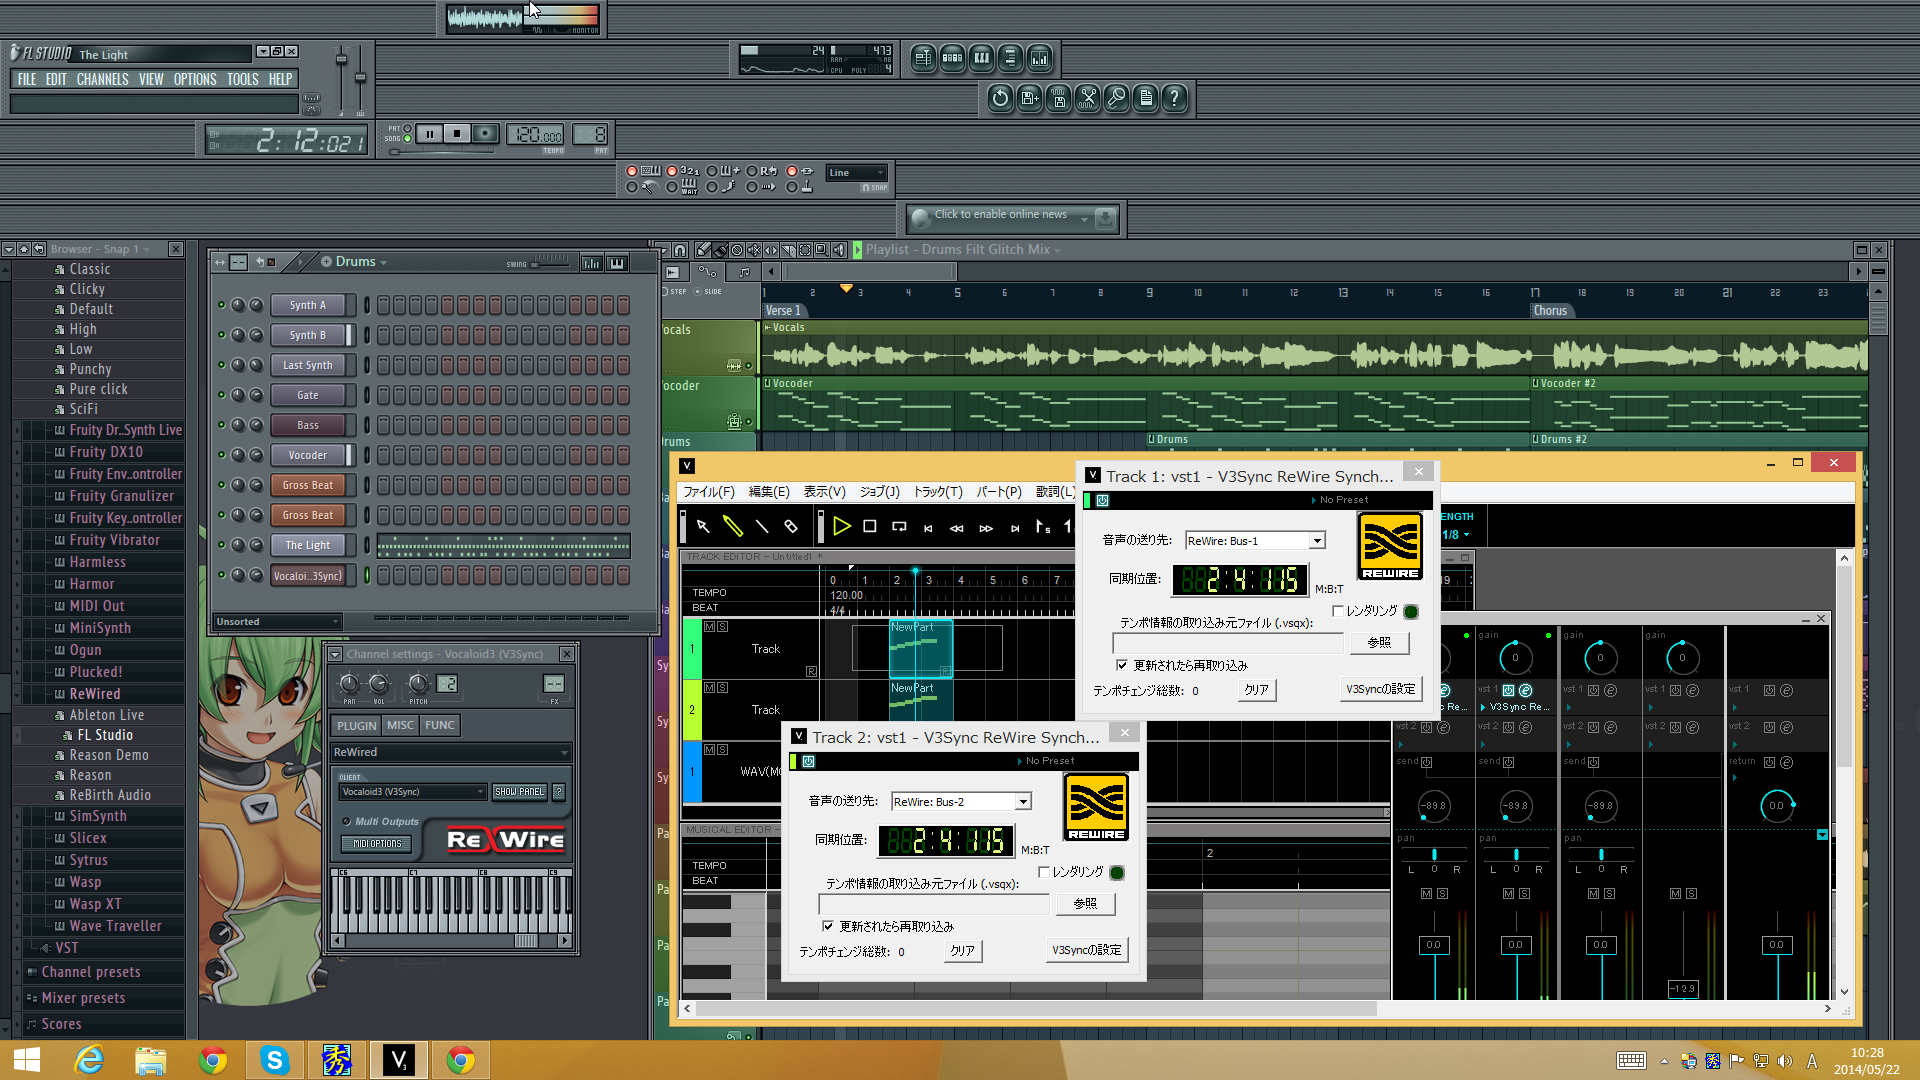Open the mixer view button in the toolbar
This screenshot has width=1920, height=1080.
click(1039, 58)
